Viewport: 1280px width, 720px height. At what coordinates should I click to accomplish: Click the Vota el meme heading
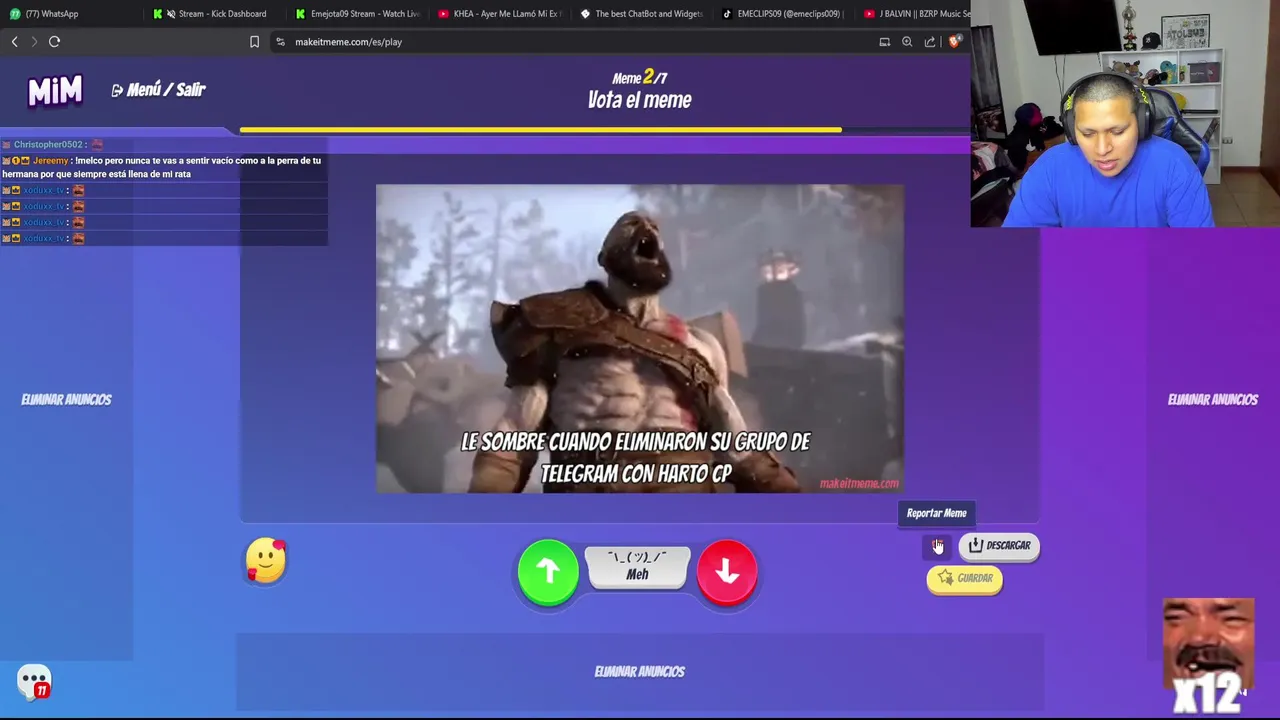coord(640,100)
